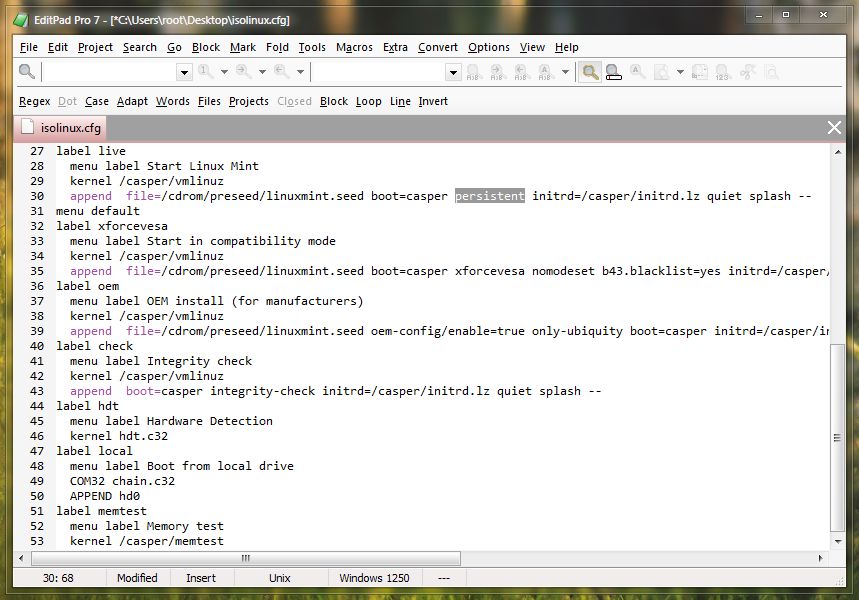Viewport: 859px width, 600px height.
Task: Open the Search menu
Action: click(x=140, y=48)
